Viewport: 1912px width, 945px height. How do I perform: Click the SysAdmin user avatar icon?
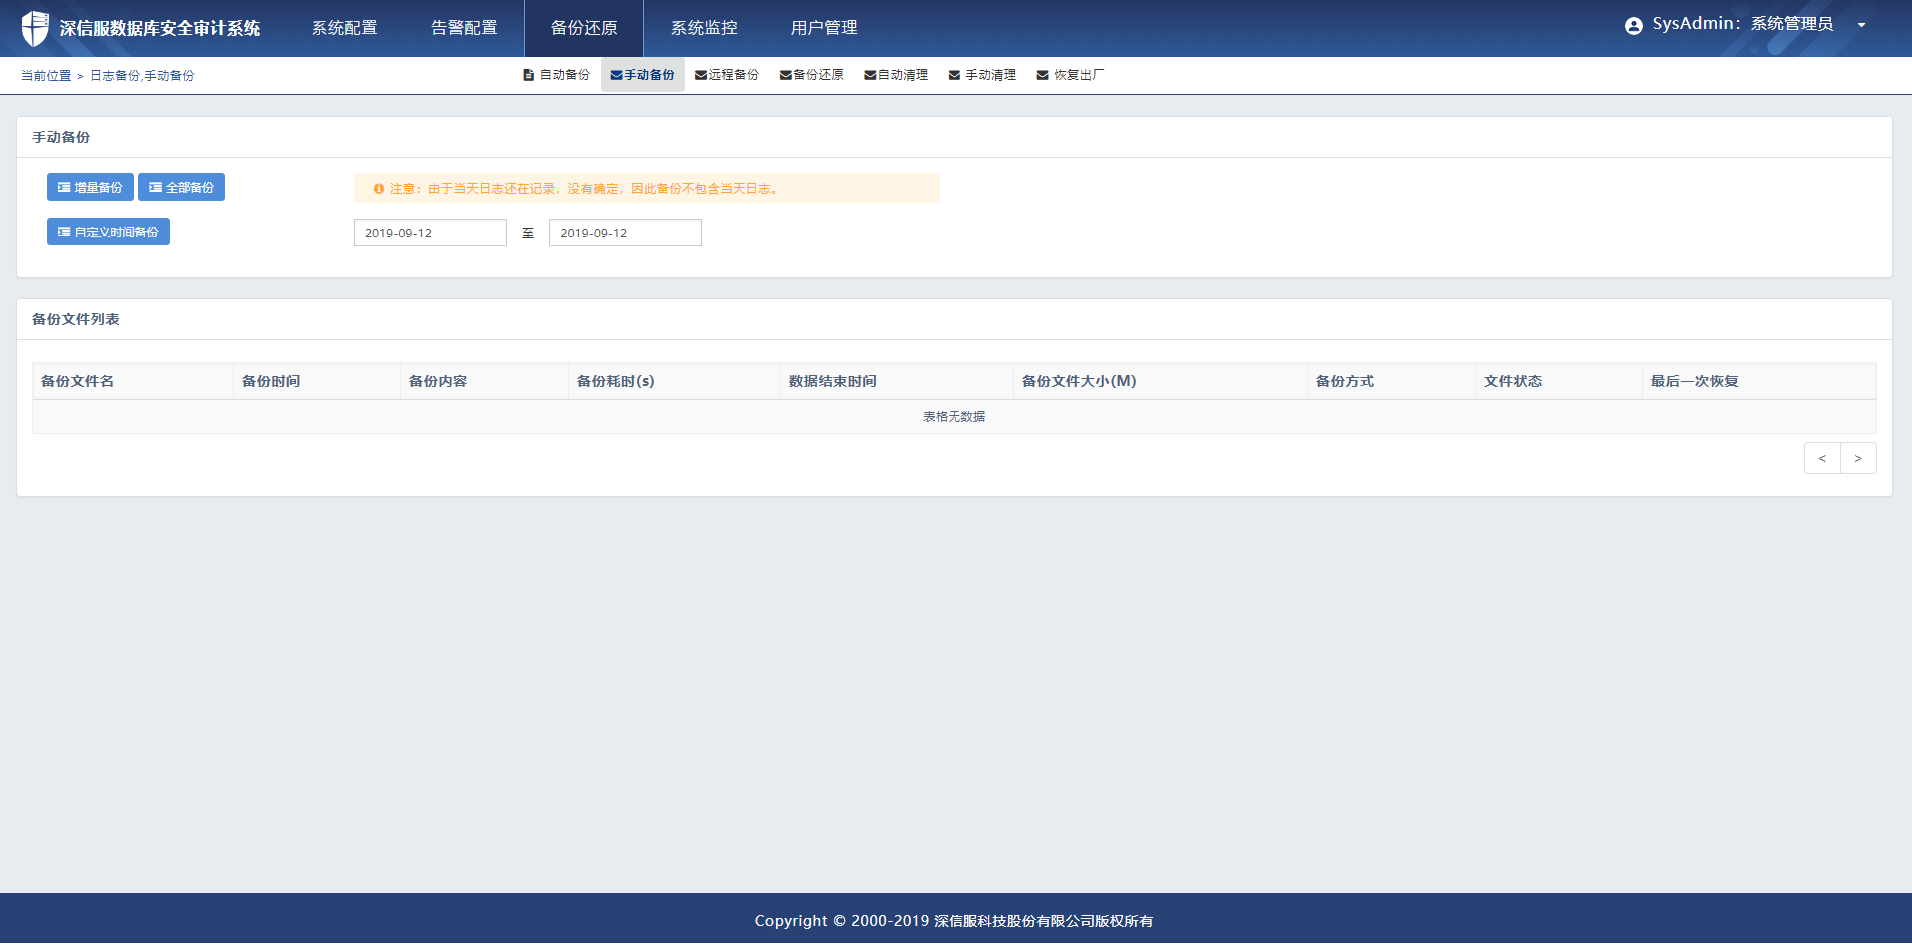click(x=1633, y=26)
